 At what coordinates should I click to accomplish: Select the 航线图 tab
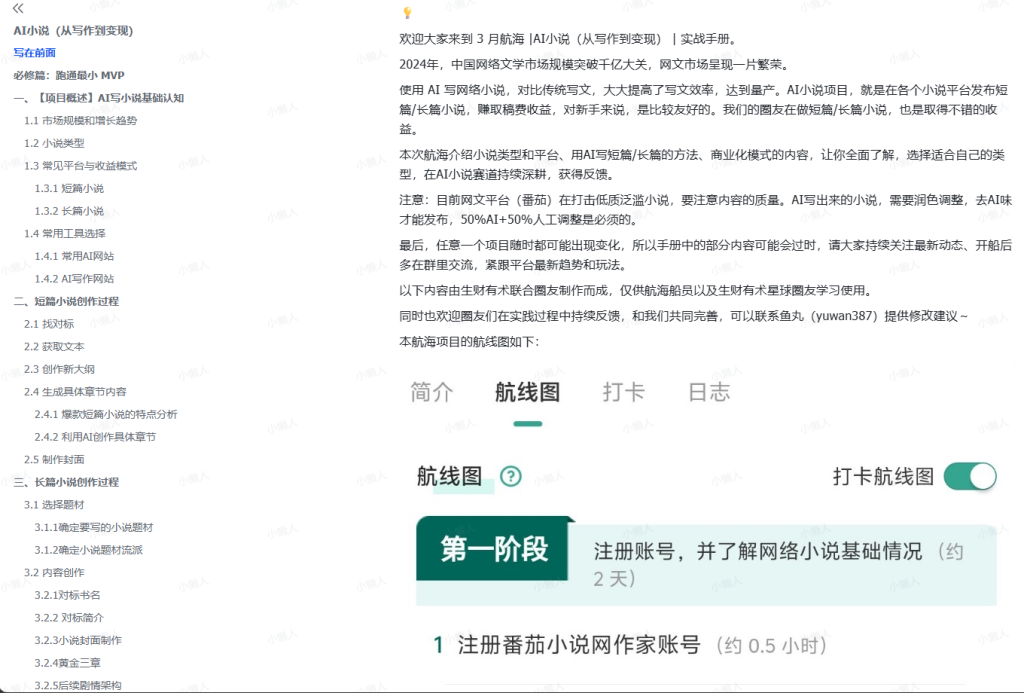pyautogui.click(x=527, y=392)
